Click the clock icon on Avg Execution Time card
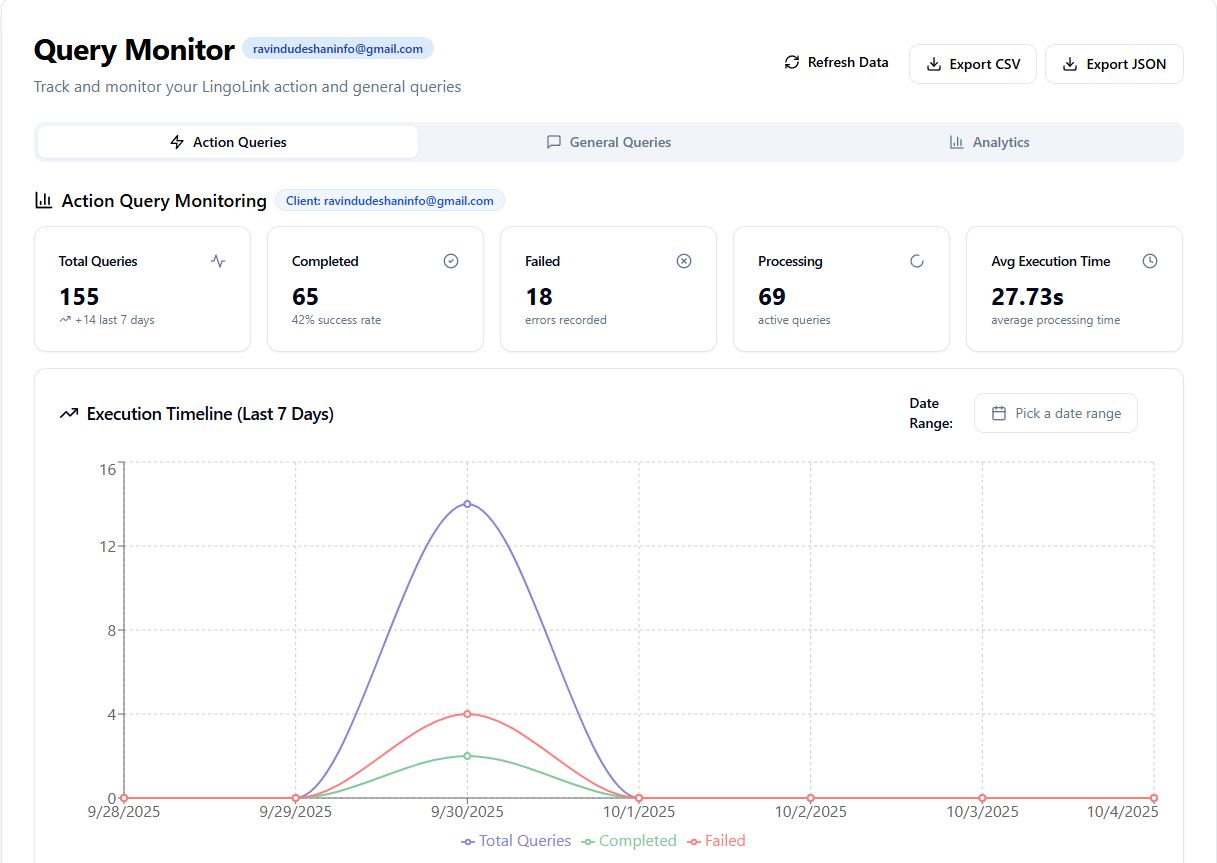 1150,260
